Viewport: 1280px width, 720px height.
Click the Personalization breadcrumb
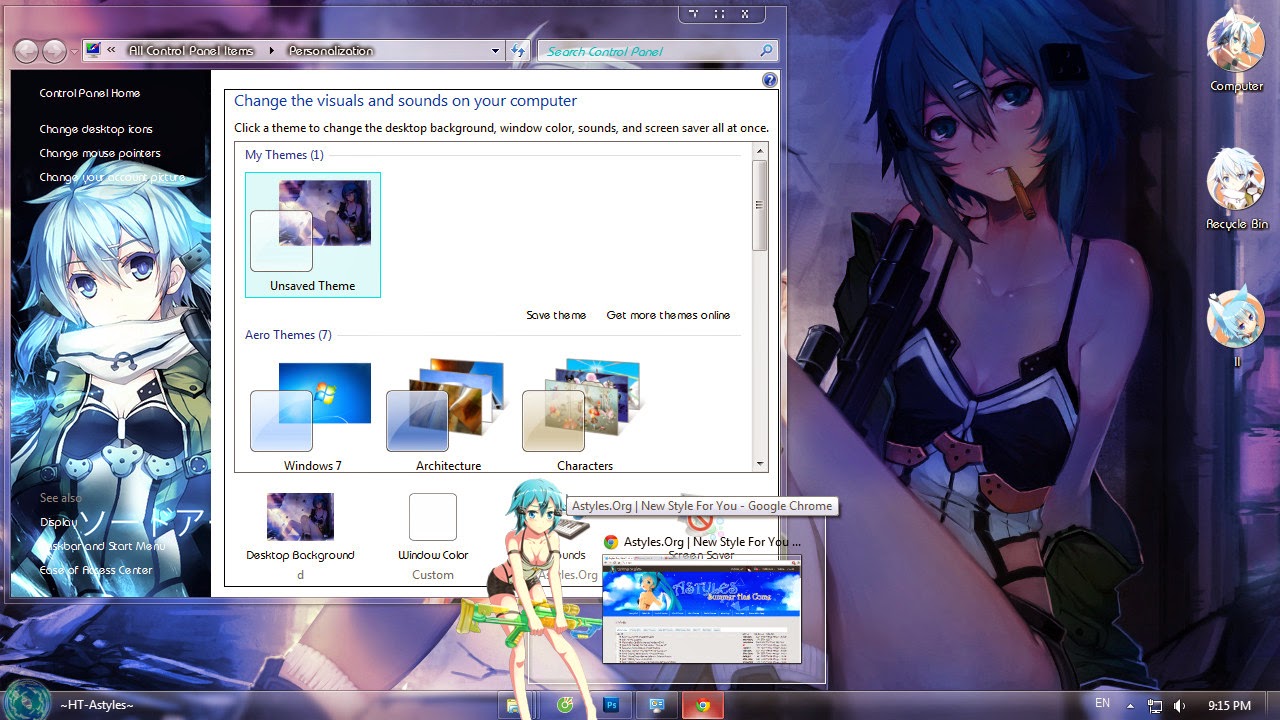[x=331, y=51]
